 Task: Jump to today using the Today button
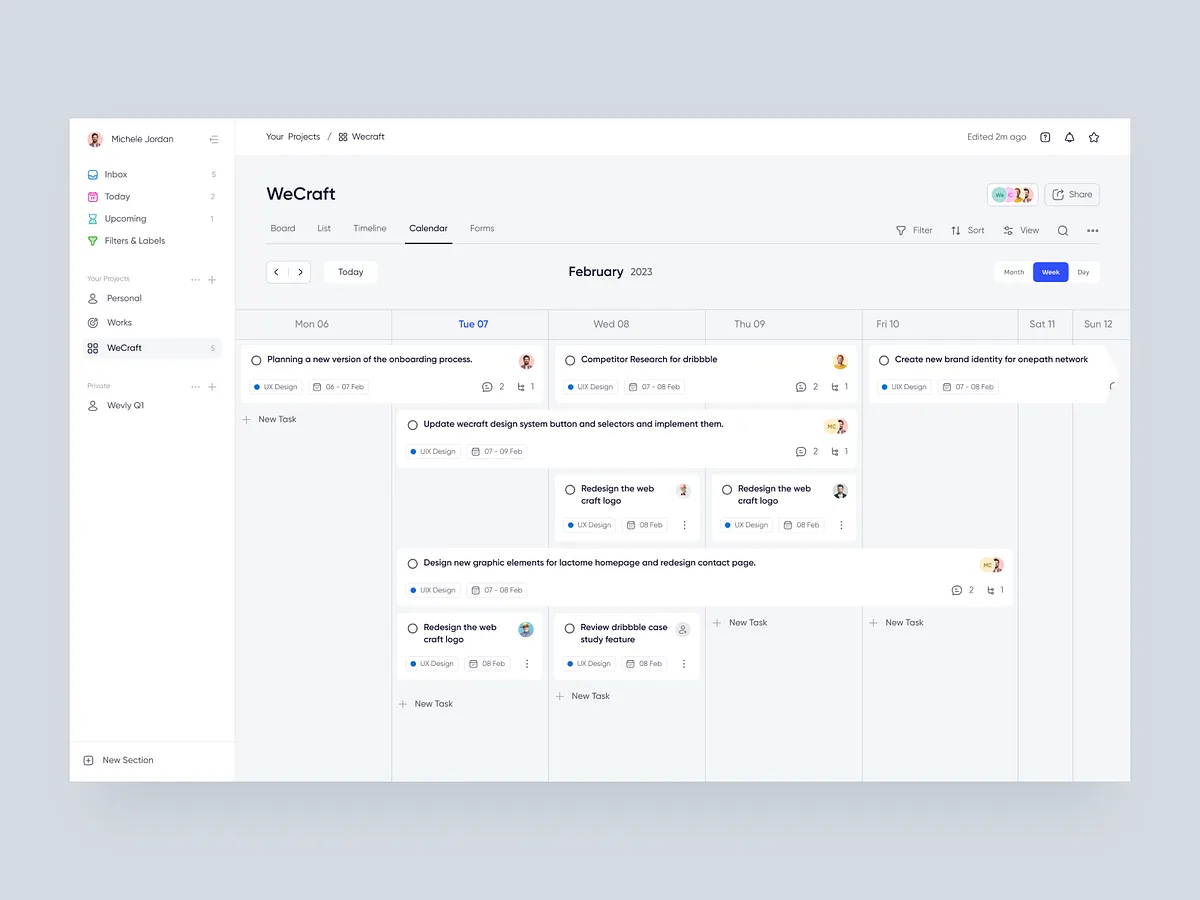coord(350,271)
